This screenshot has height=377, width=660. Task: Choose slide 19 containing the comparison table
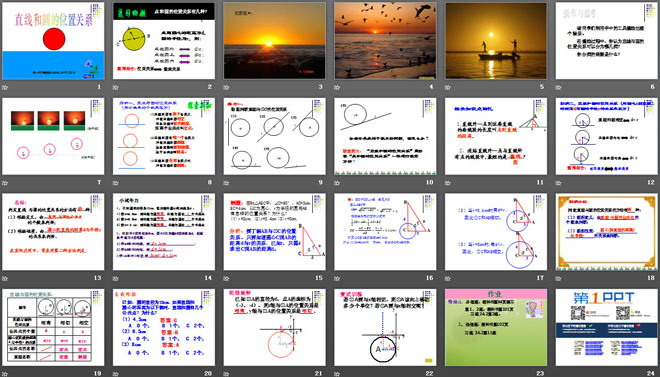tap(53, 327)
